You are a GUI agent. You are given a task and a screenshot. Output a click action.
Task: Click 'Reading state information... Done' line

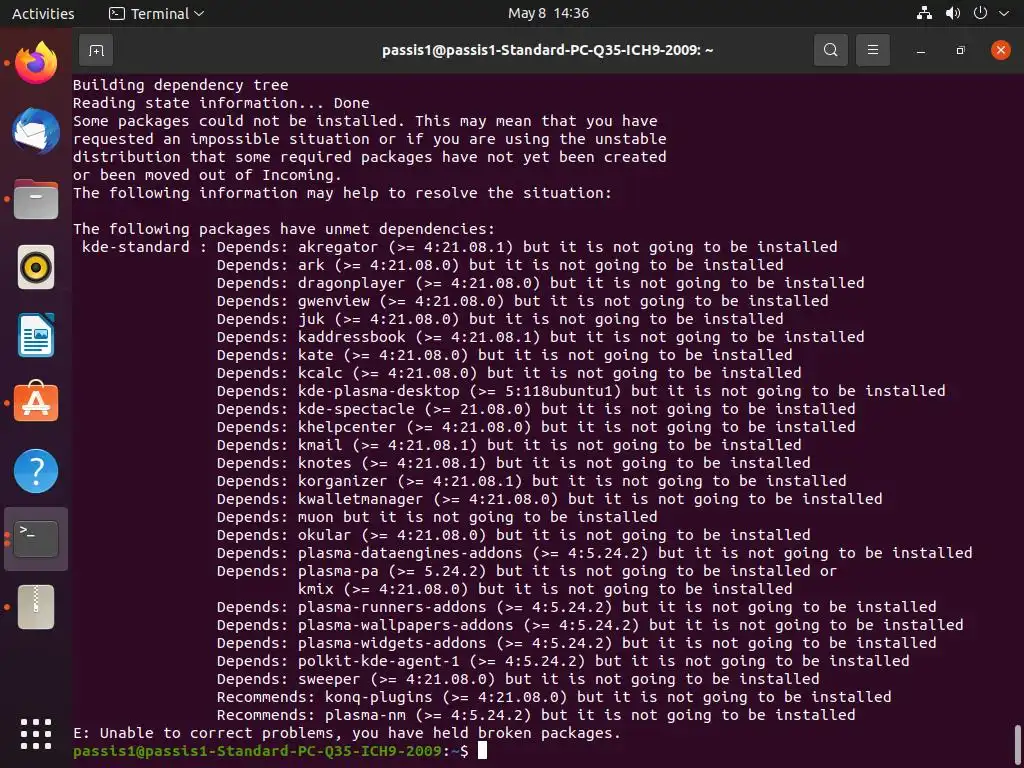221,103
